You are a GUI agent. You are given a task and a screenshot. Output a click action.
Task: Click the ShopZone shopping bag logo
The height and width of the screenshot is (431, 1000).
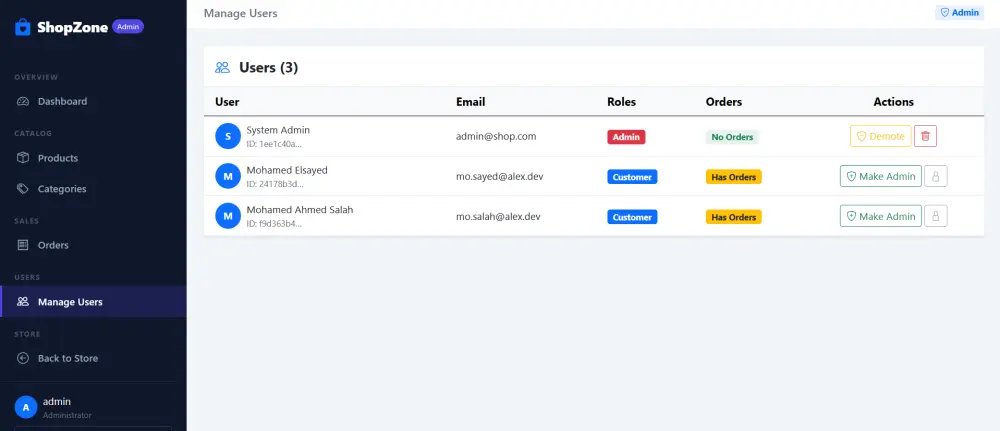[23, 27]
